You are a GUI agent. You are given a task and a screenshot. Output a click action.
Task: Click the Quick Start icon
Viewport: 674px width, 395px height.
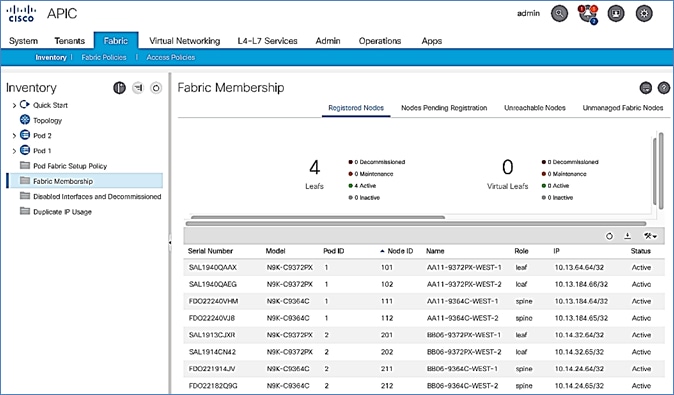click(25, 104)
